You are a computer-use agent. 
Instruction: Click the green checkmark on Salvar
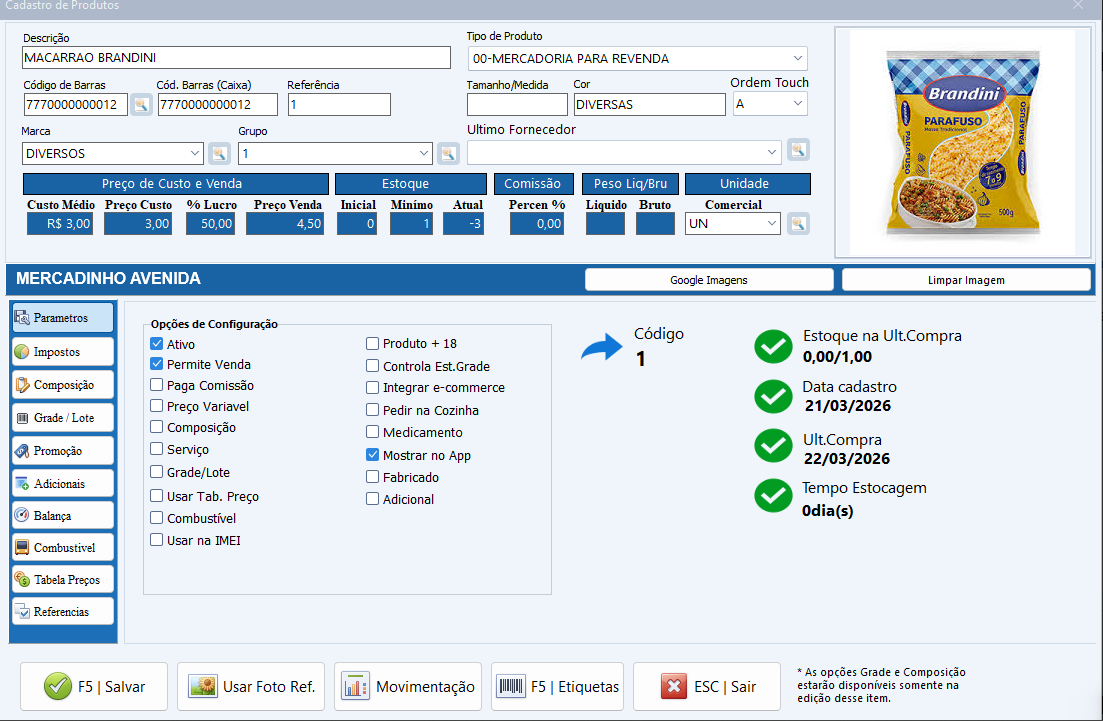tap(58, 686)
